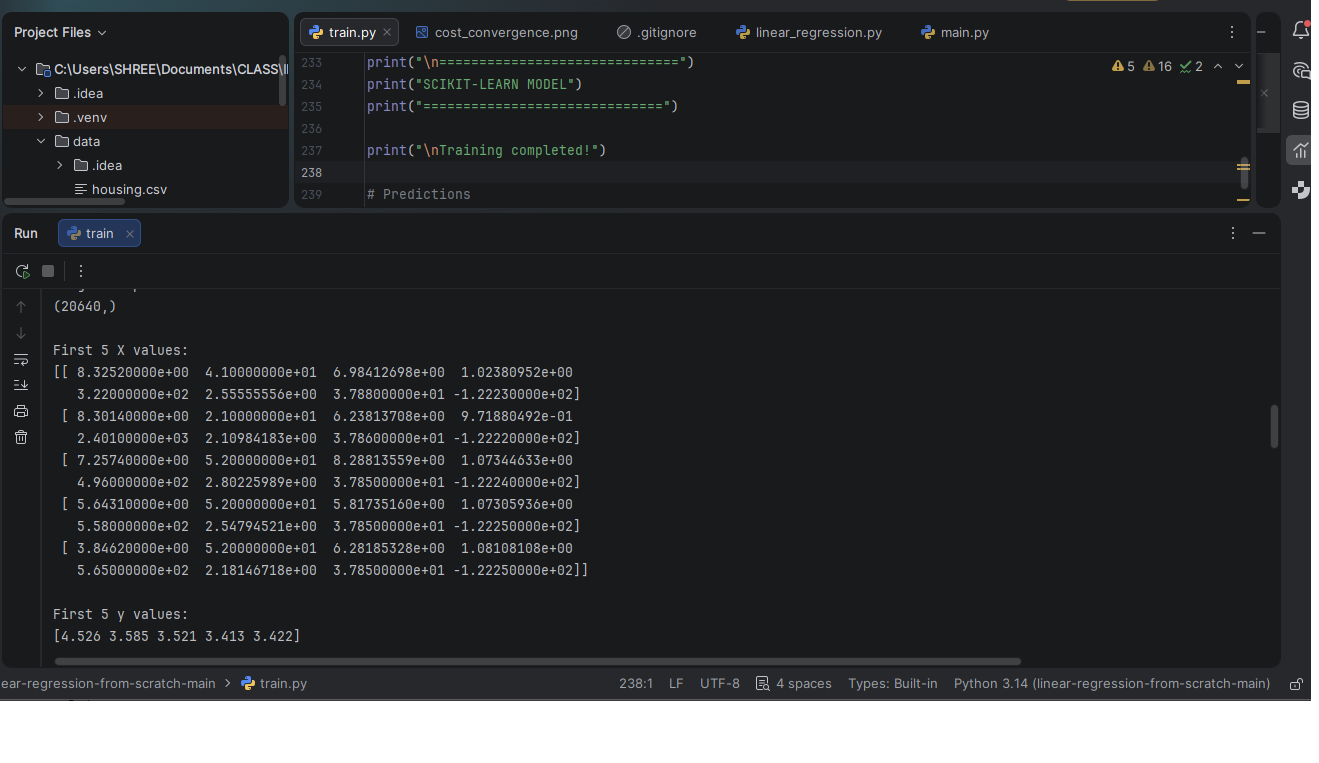Image resolution: width=1319 pixels, height=763 pixels.
Task: Open editor tabs options menu
Action: pos(1232,32)
